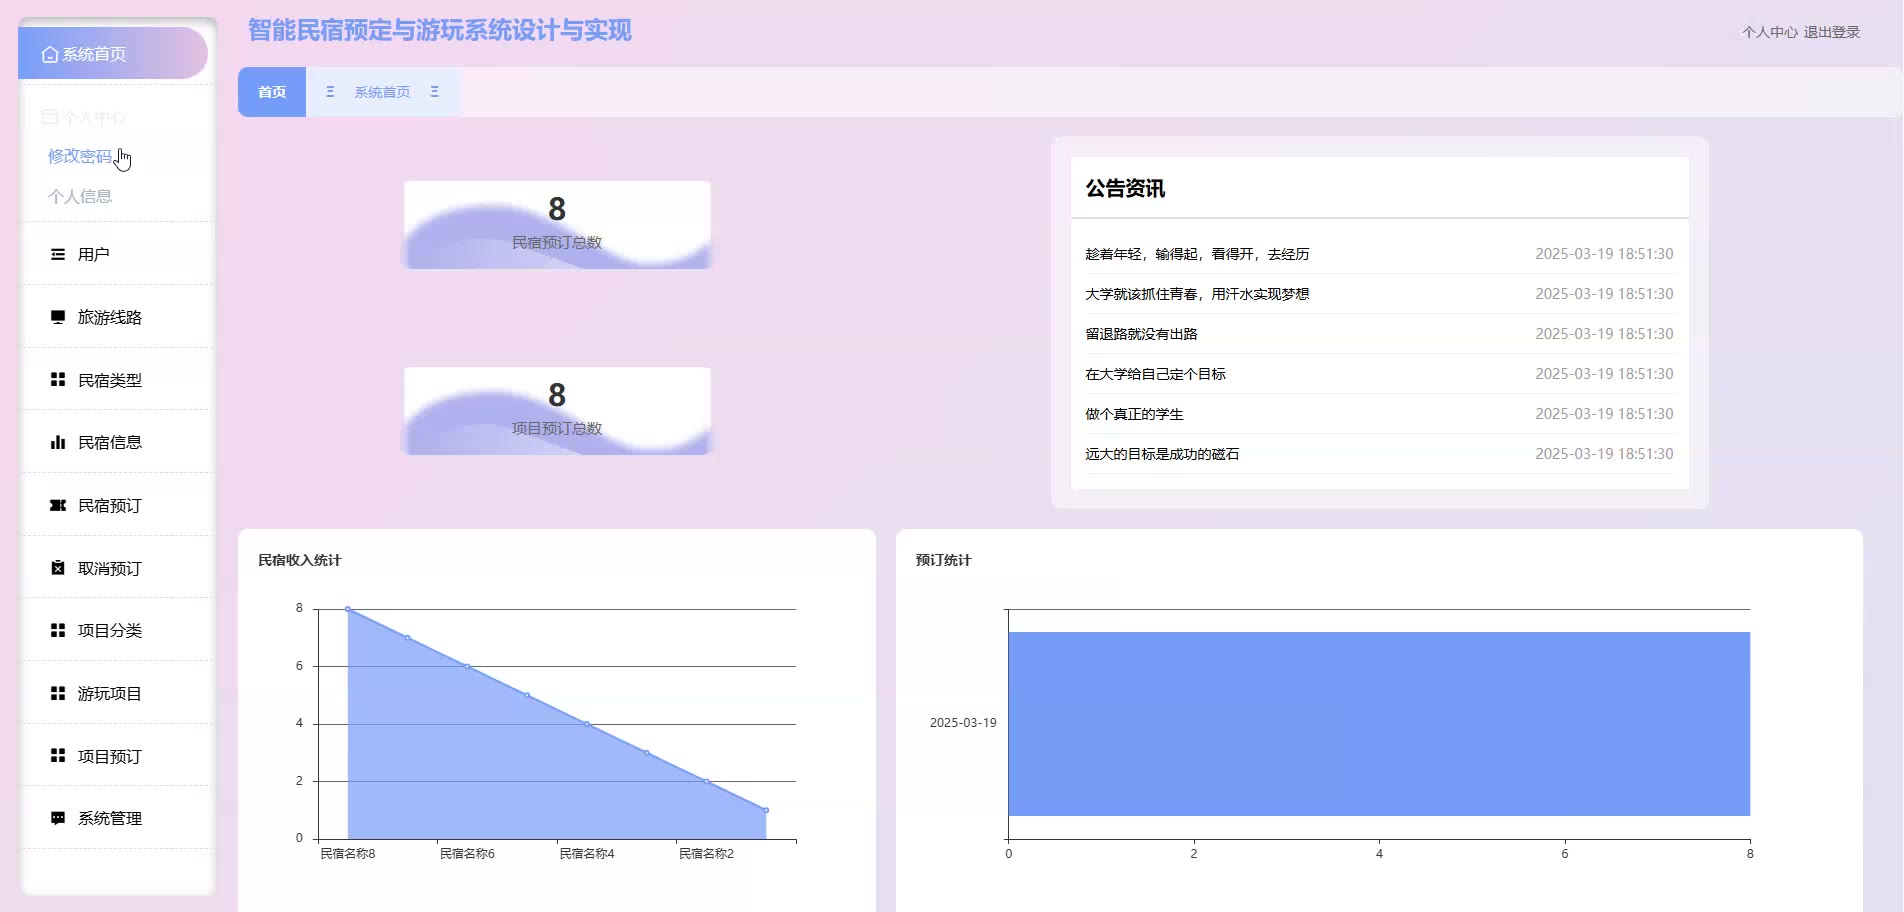
Task: Click the 取消预订 clipboard icon
Action: click(58, 568)
